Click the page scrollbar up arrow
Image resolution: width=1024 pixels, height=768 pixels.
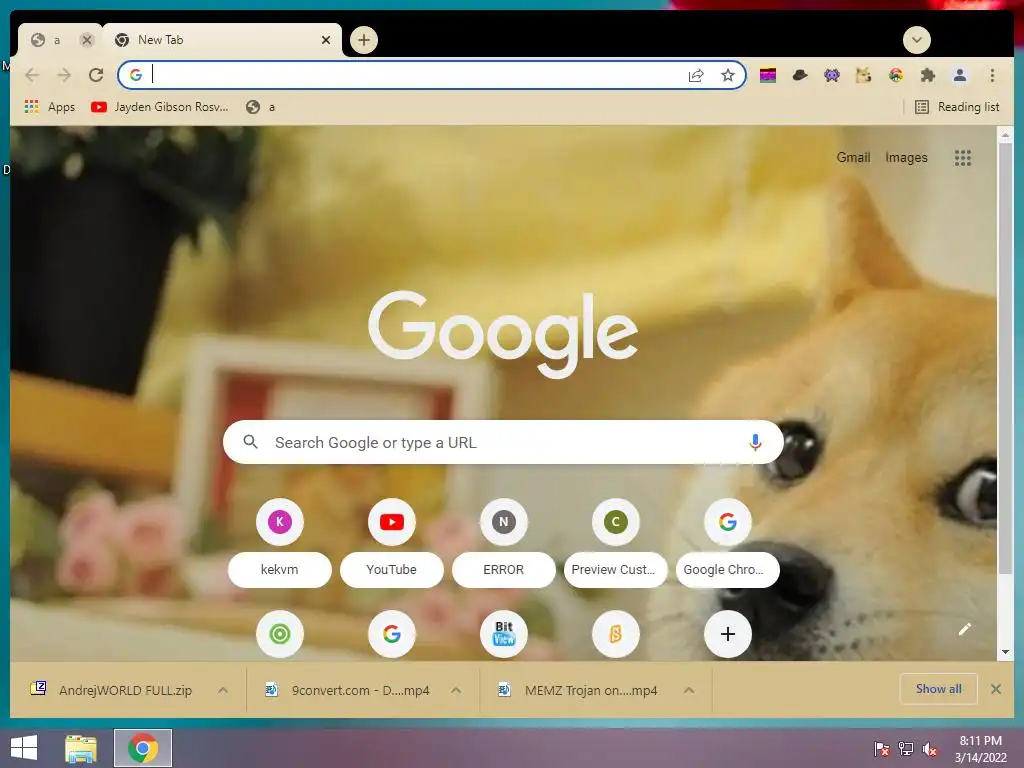click(x=1005, y=135)
